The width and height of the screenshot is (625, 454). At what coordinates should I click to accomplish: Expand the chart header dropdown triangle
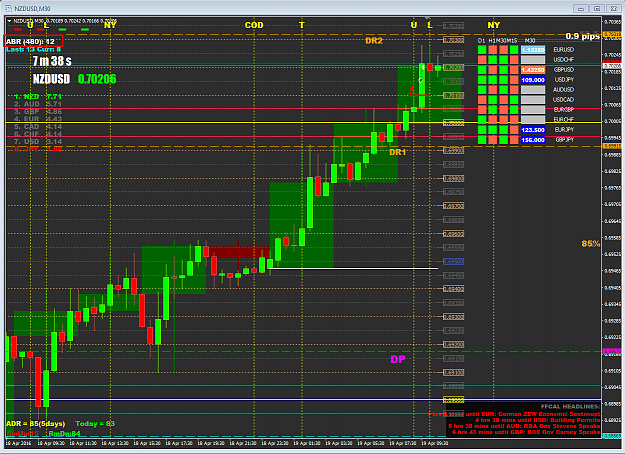click(x=9, y=21)
